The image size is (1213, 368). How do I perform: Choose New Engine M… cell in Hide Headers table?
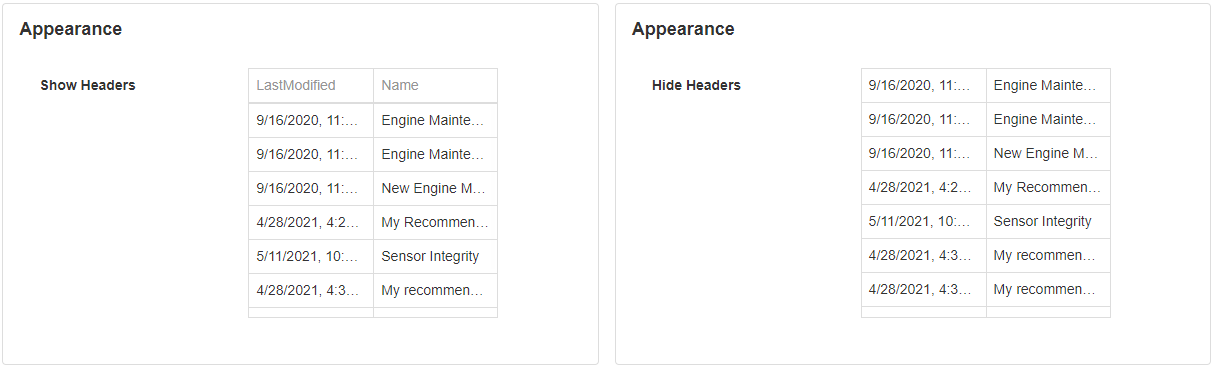[1048, 154]
